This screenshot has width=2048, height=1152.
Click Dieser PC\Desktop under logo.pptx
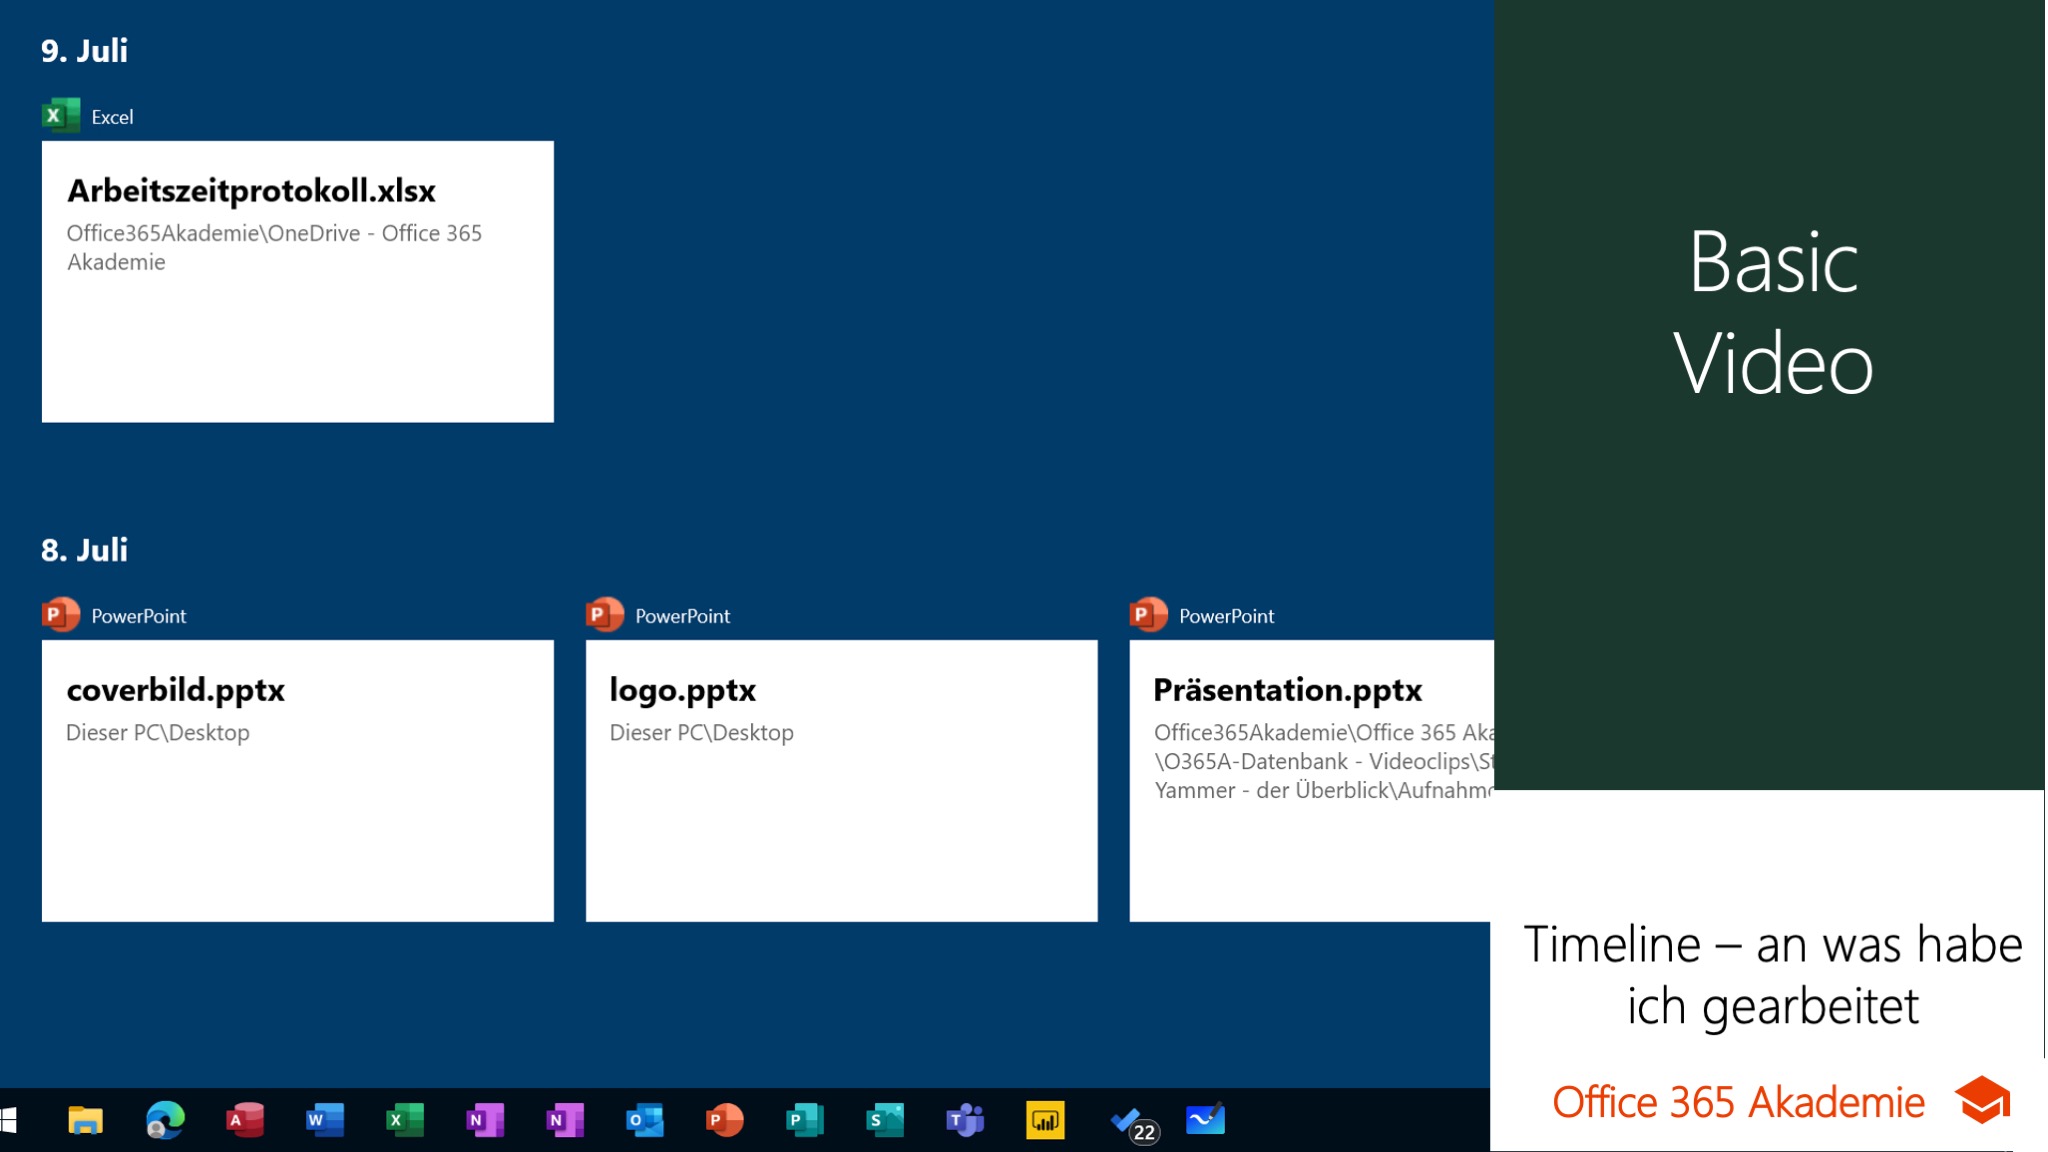coord(702,732)
